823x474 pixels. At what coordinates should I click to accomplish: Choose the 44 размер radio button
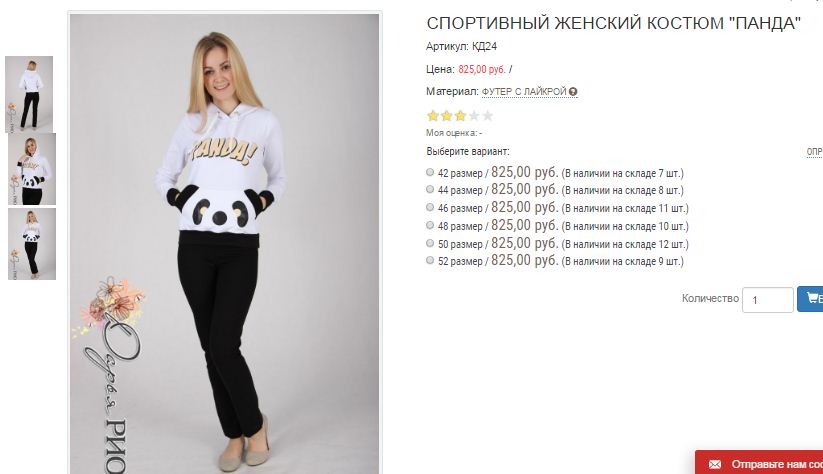point(430,189)
